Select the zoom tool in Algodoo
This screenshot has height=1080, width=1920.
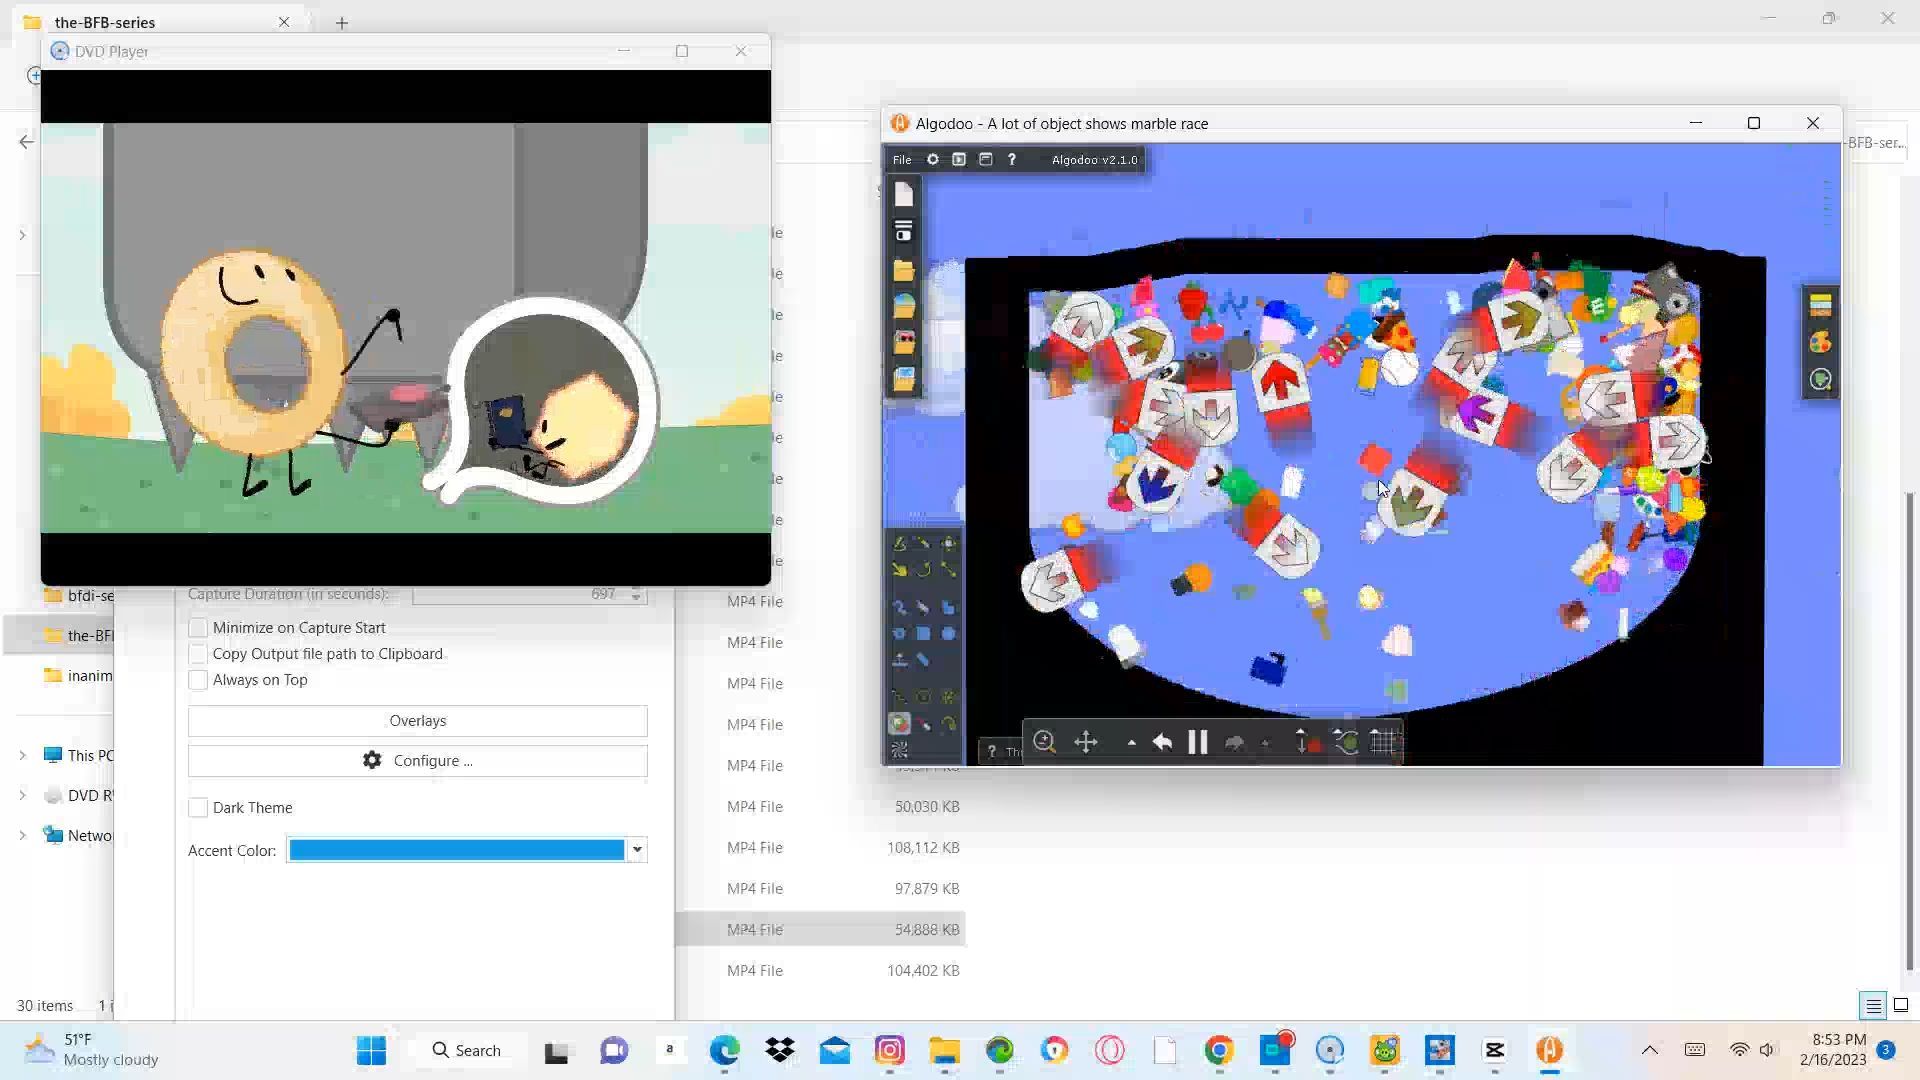(1044, 742)
